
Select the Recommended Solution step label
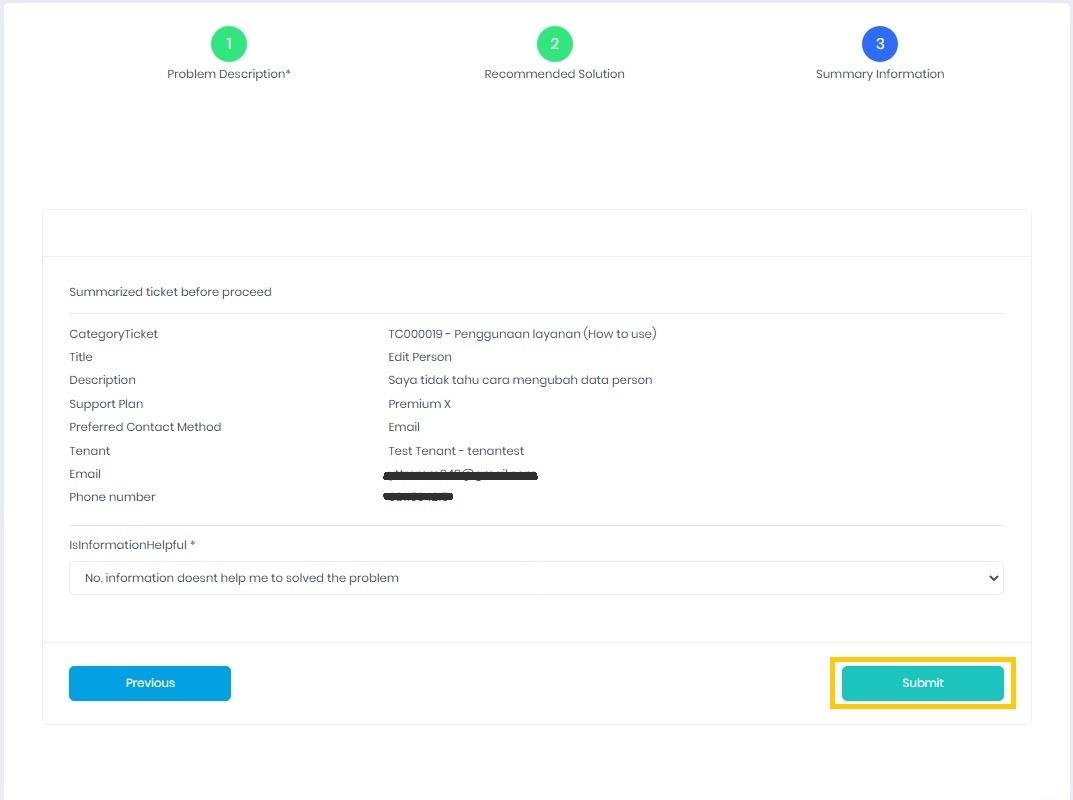point(554,73)
